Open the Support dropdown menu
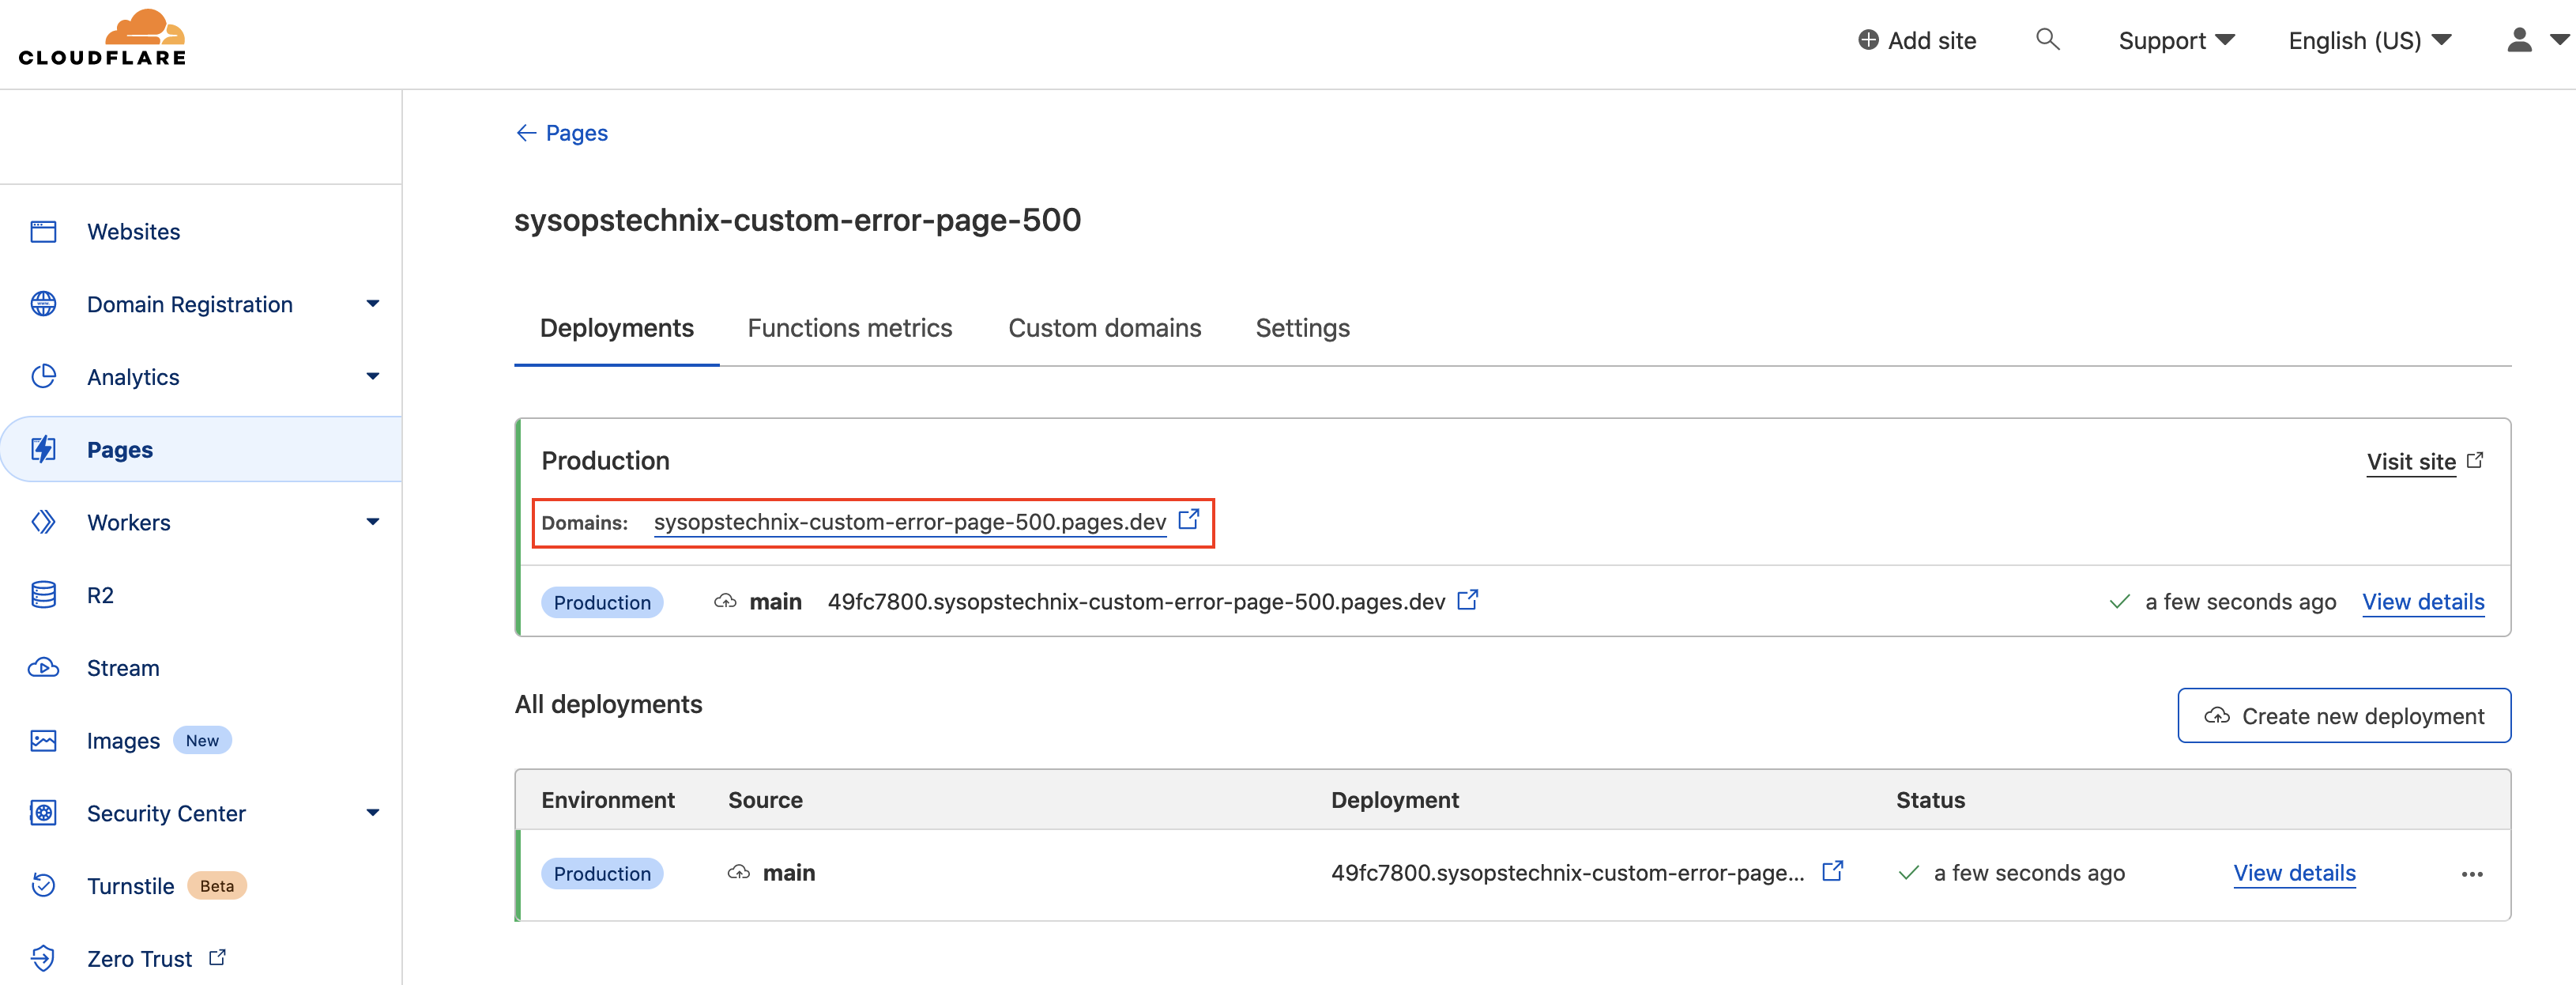 pyautogui.click(x=2175, y=41)
